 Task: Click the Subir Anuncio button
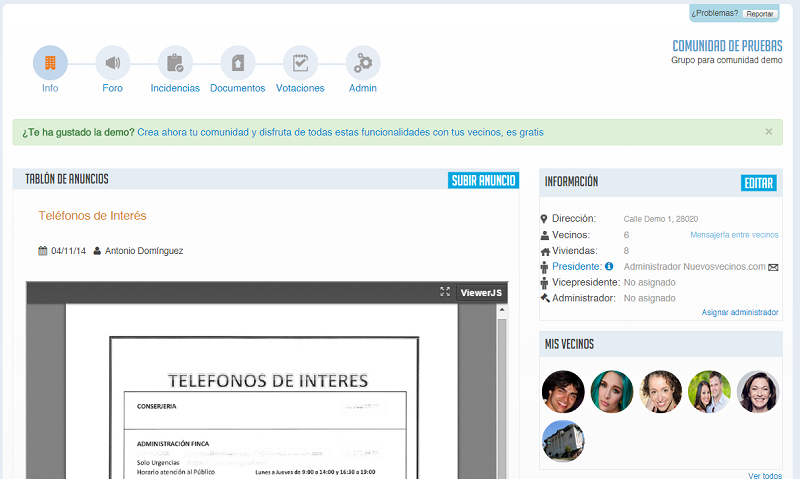click(x=484, y=180)
